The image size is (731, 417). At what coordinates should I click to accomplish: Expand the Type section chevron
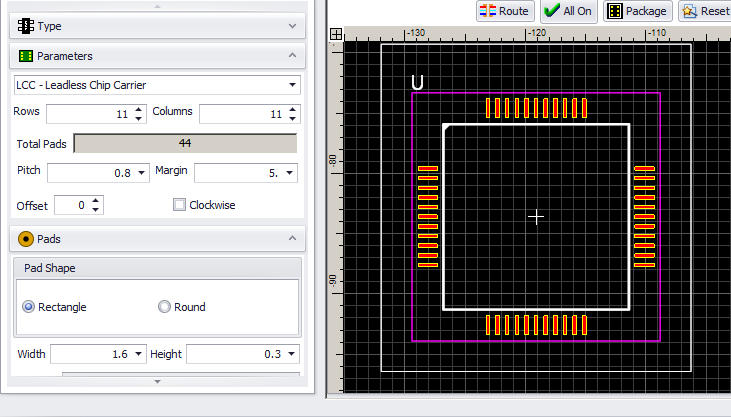point(292,26)
